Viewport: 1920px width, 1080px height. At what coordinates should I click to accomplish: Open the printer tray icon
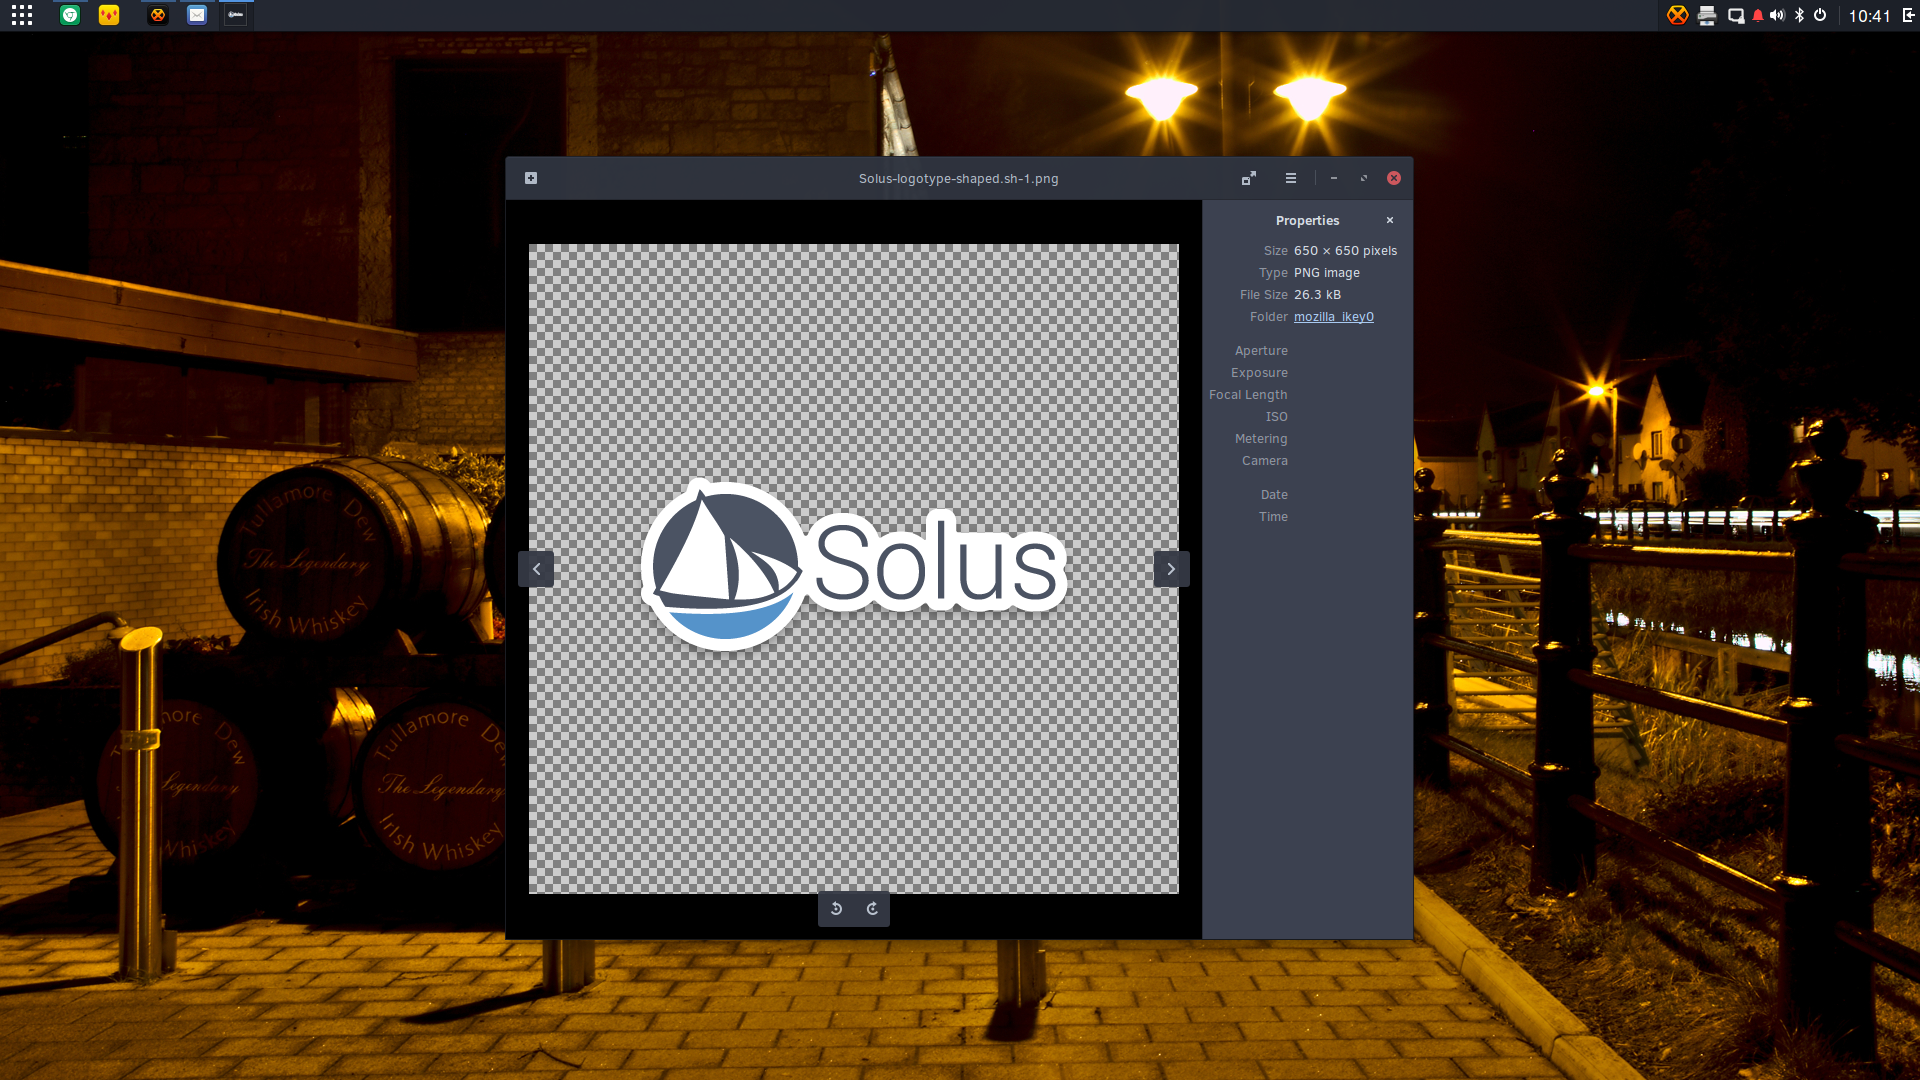1707,15
